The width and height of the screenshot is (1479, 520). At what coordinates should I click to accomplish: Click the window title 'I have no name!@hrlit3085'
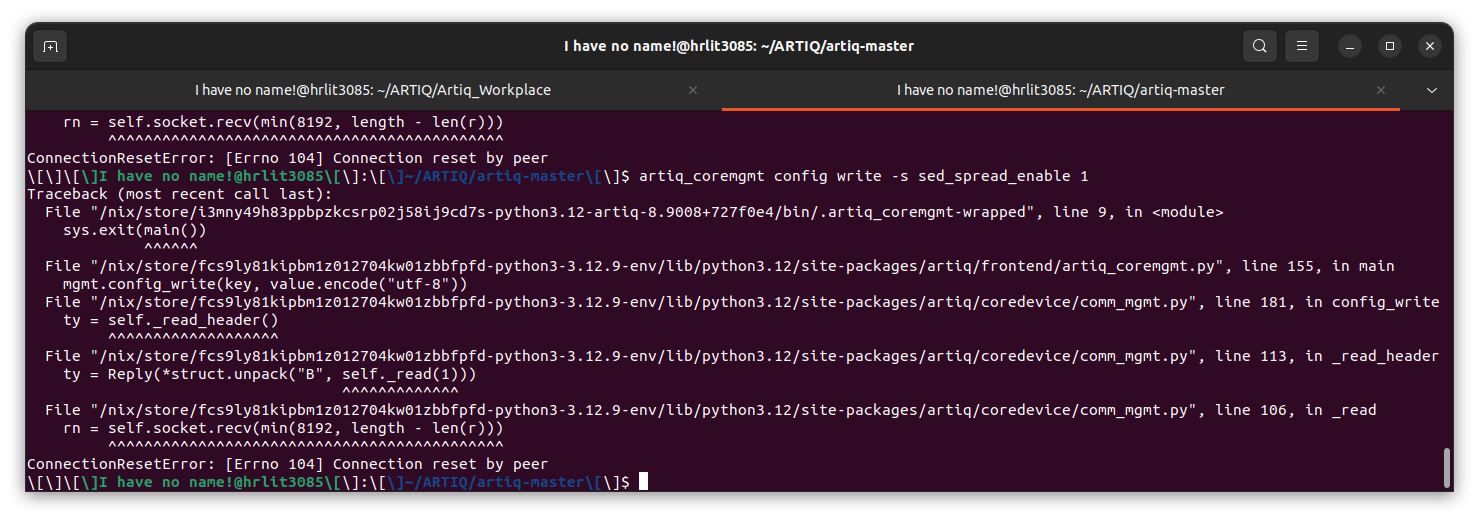(739, 46)
